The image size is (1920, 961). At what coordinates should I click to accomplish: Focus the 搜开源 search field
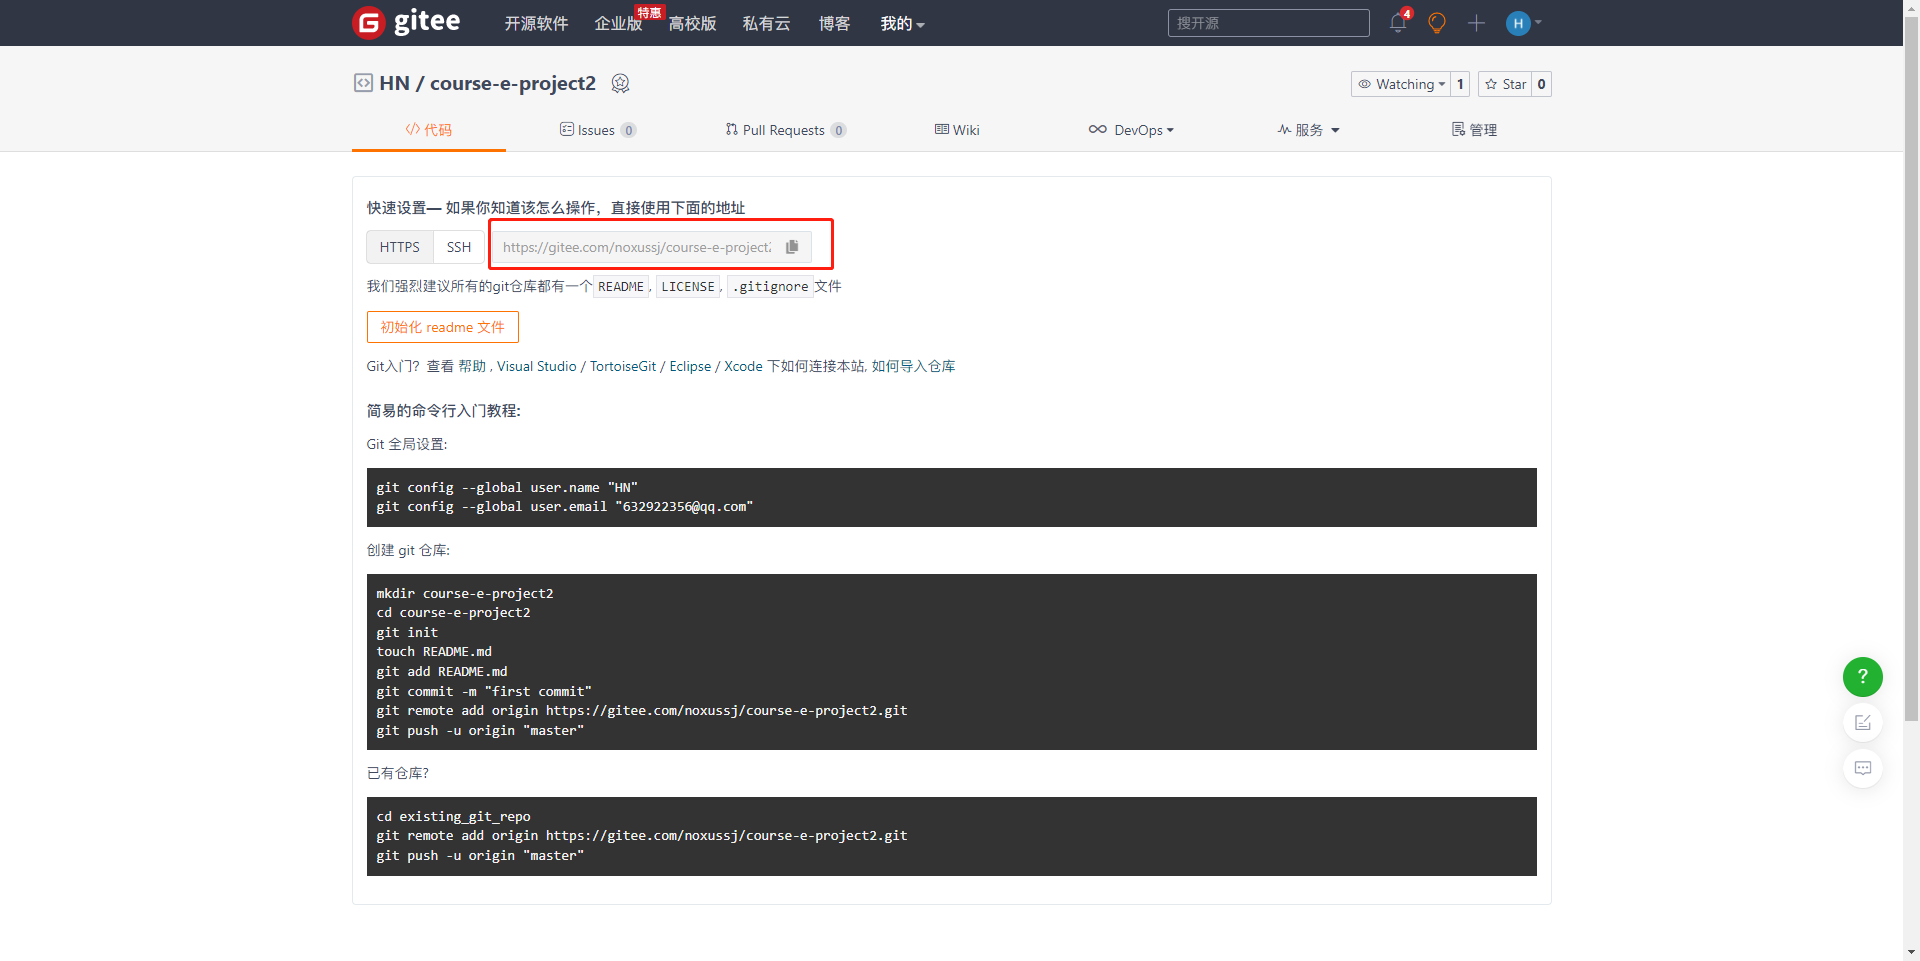point(1268,23)
